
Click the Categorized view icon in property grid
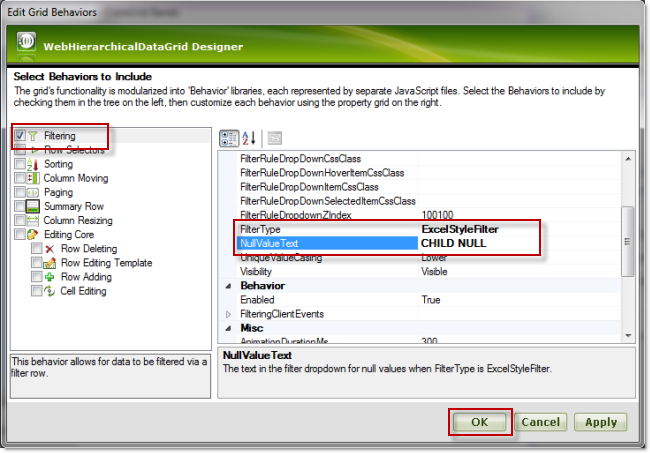(228, 138)
